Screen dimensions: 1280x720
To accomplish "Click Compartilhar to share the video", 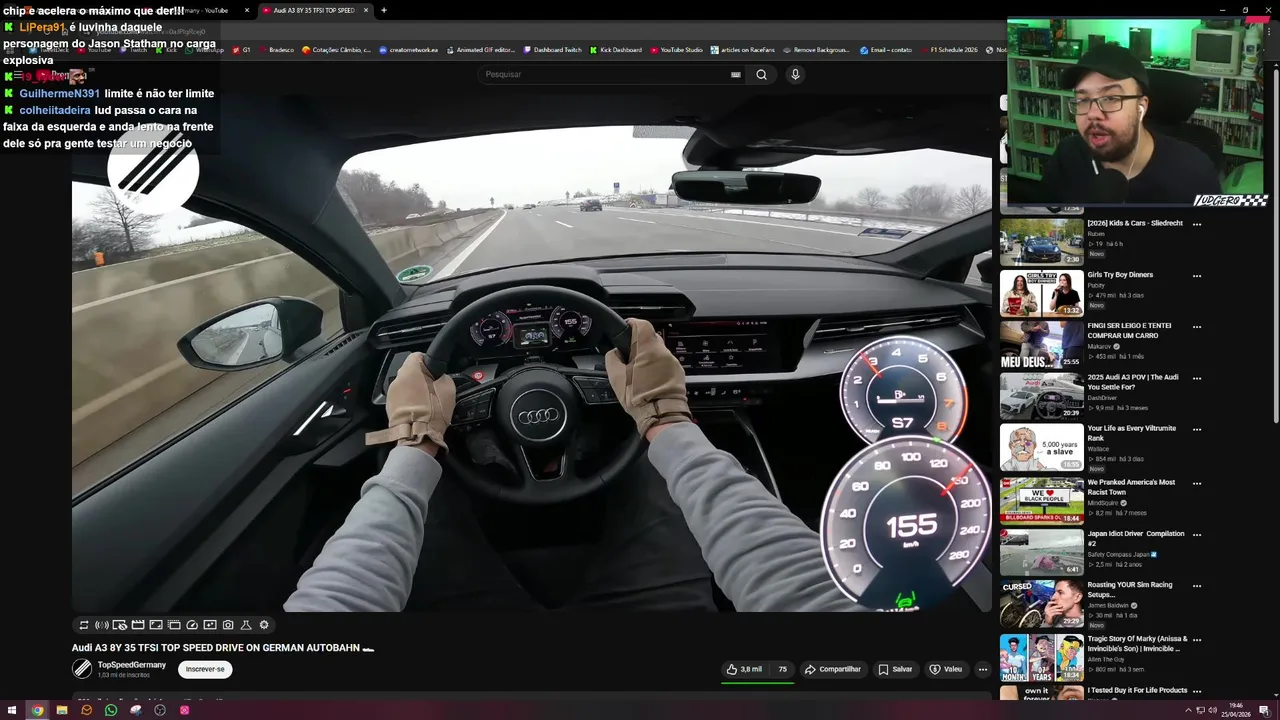I will click(832, 669).
